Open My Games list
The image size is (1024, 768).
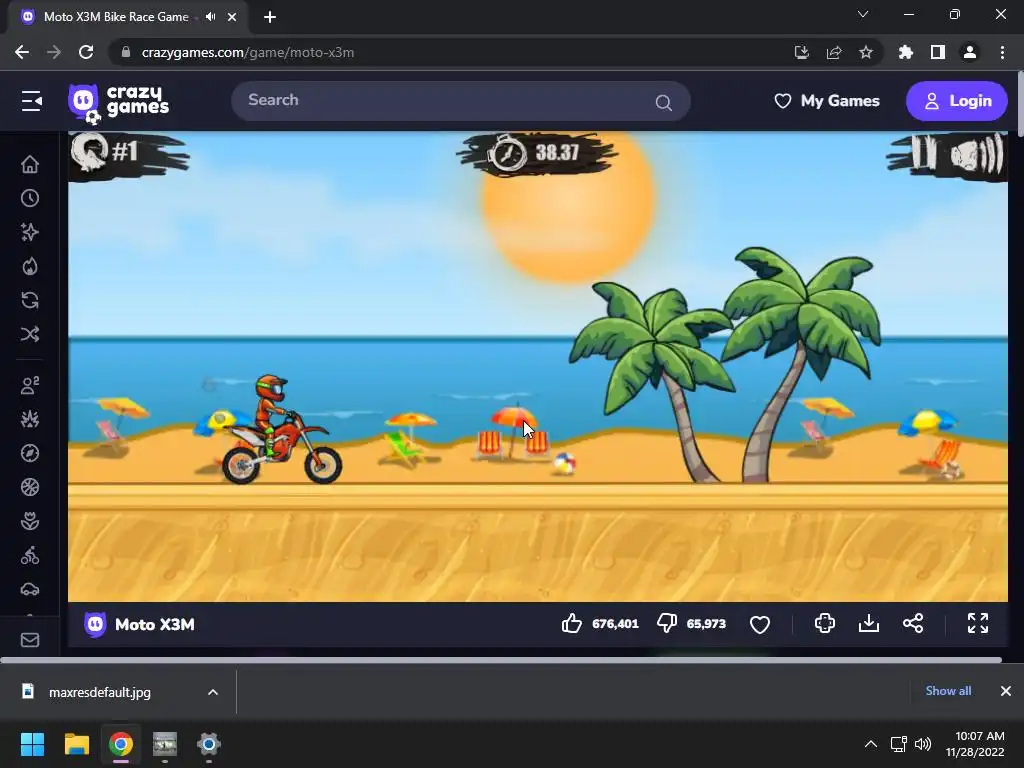point(827,101)
